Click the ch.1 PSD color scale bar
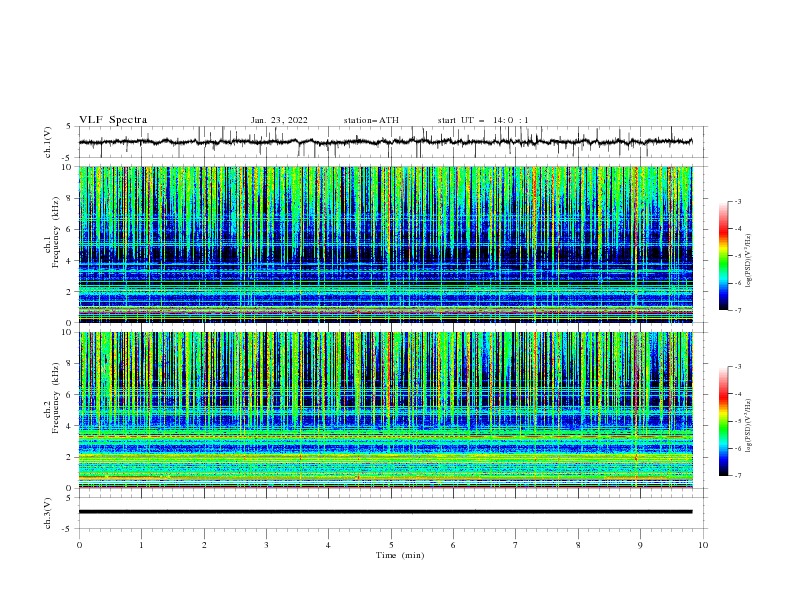The image size is (792, 612). pos(723,256)
